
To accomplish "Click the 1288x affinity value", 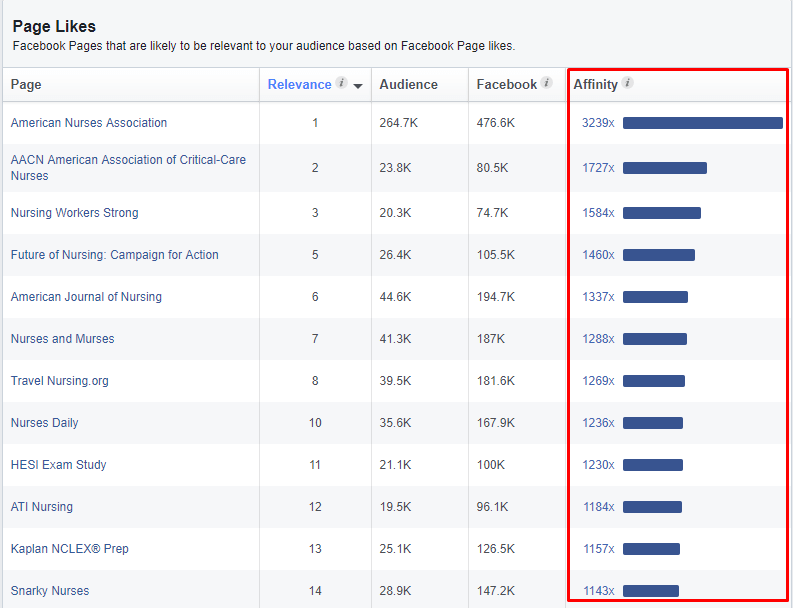I will pos(598,338).
